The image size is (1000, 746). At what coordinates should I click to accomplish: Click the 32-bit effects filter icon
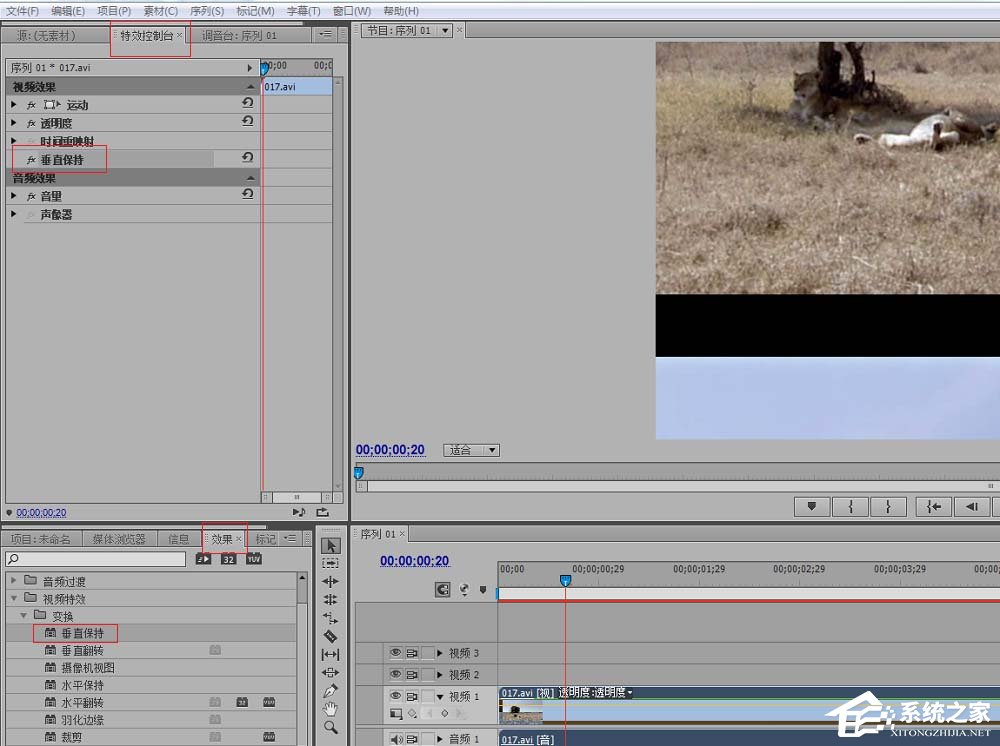click(229, 559)
